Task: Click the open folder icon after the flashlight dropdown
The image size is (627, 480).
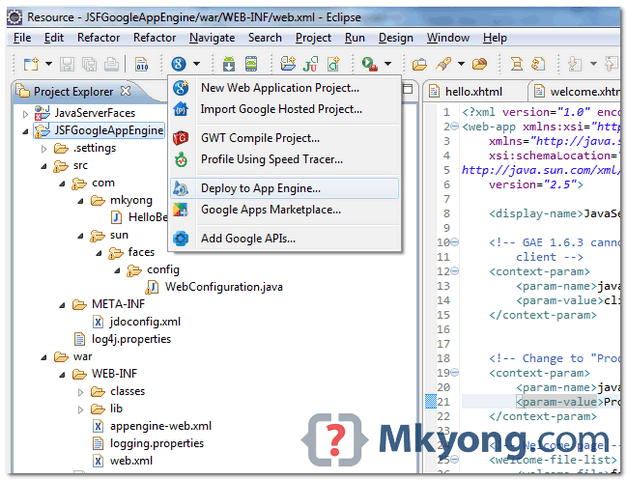Action: tap(479, 64)
